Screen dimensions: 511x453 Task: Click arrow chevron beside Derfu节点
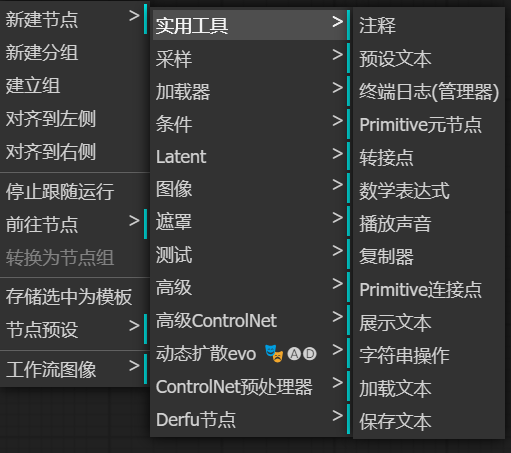pyautogui.click(x=337, y=416)
